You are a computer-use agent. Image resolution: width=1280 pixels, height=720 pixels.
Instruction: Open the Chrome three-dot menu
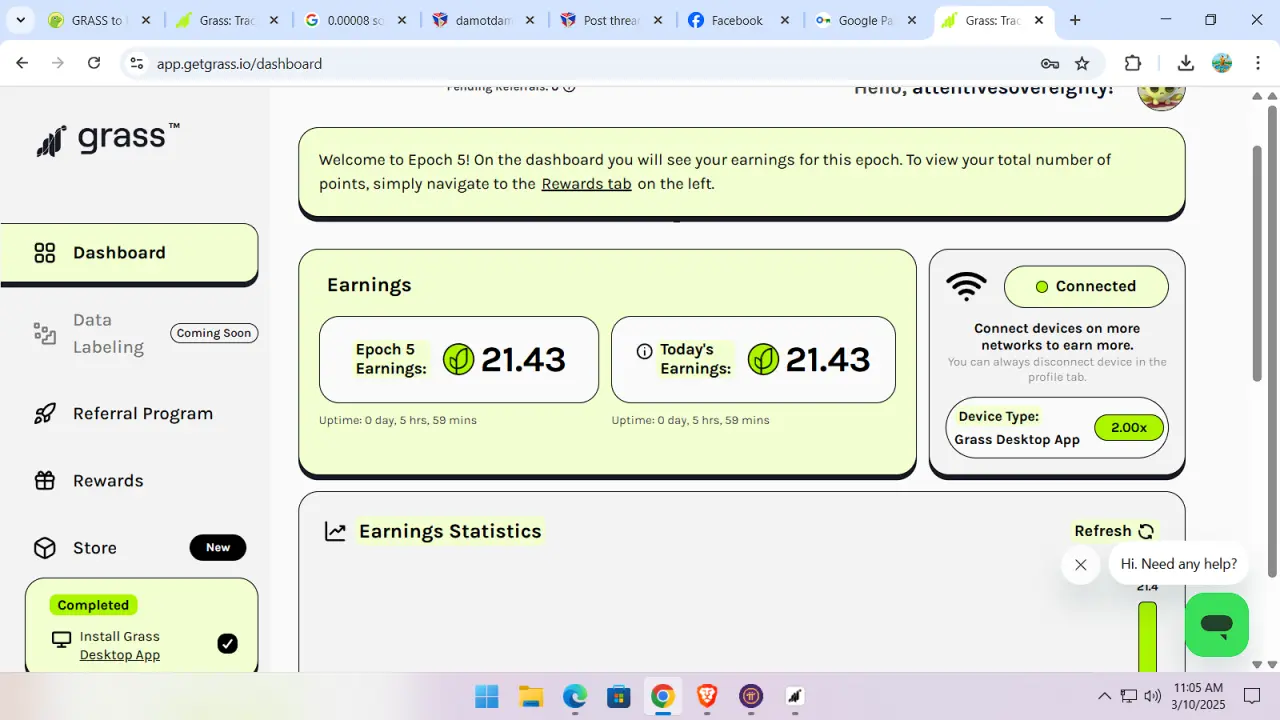pyautogui.click(x=1258, y=63)
